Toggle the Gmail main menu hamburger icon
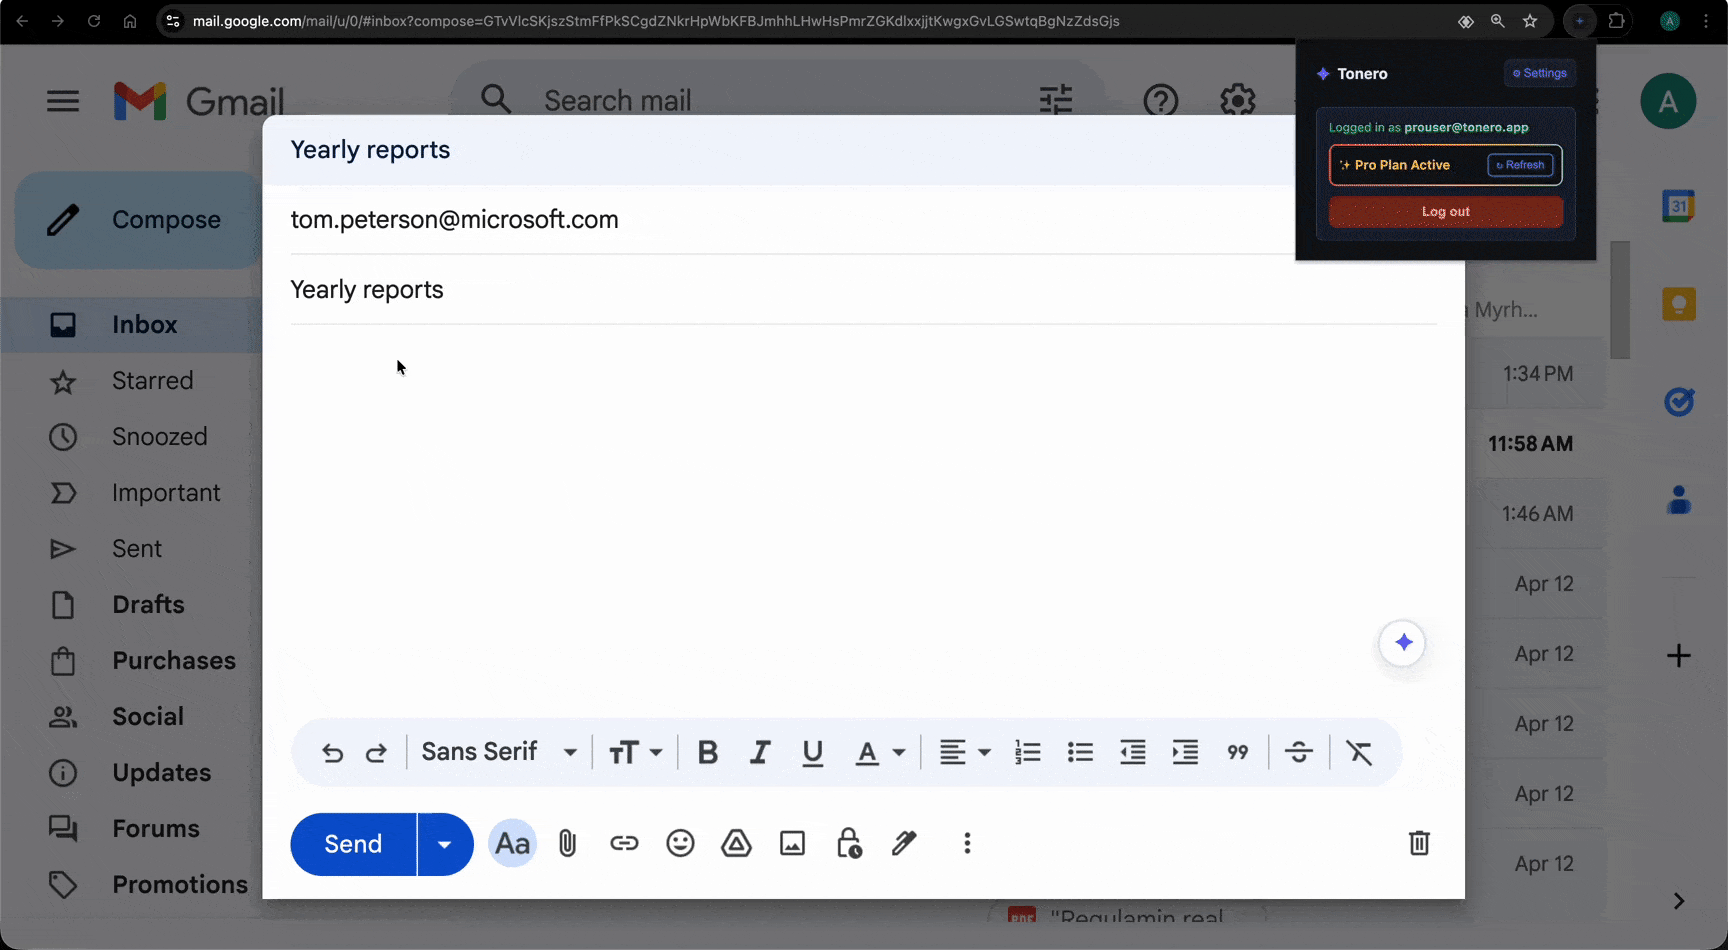The image size is (1728, 950). tap(63, 101)
